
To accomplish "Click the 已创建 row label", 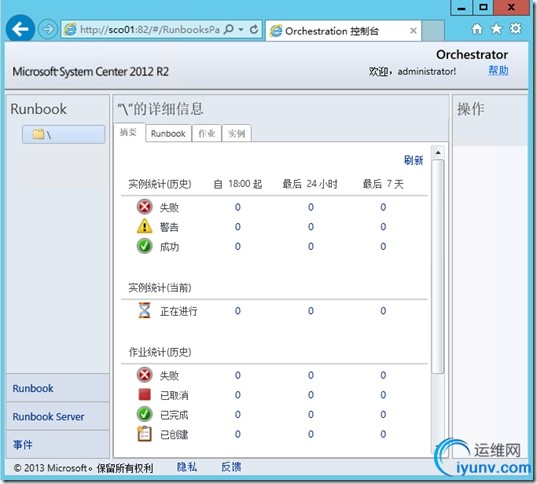I will (x=174, y=434).
